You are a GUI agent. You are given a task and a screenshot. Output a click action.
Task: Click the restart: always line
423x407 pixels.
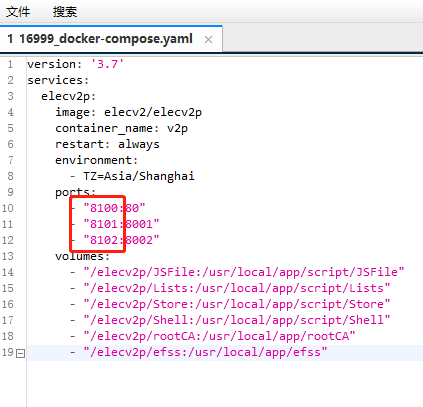point(107,144)
